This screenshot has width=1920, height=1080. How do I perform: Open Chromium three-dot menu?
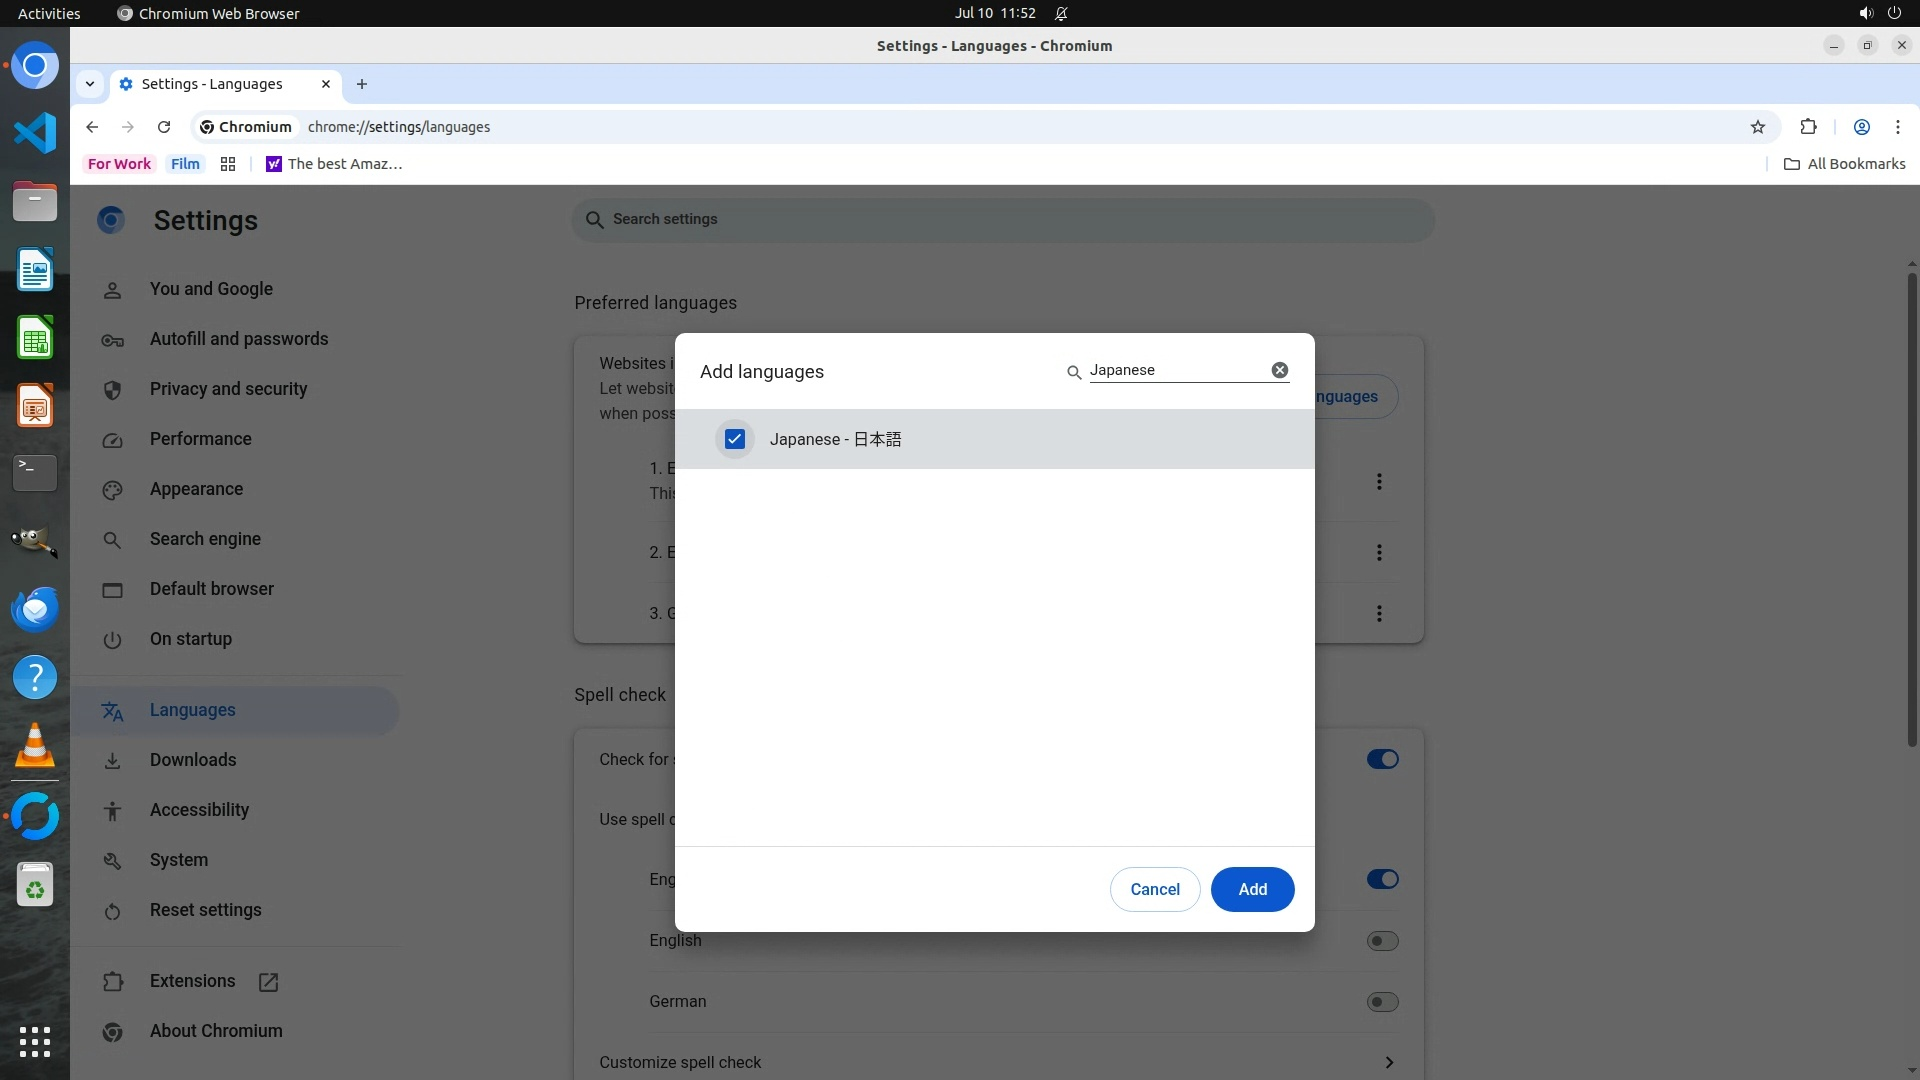[x=1897, y=127]
